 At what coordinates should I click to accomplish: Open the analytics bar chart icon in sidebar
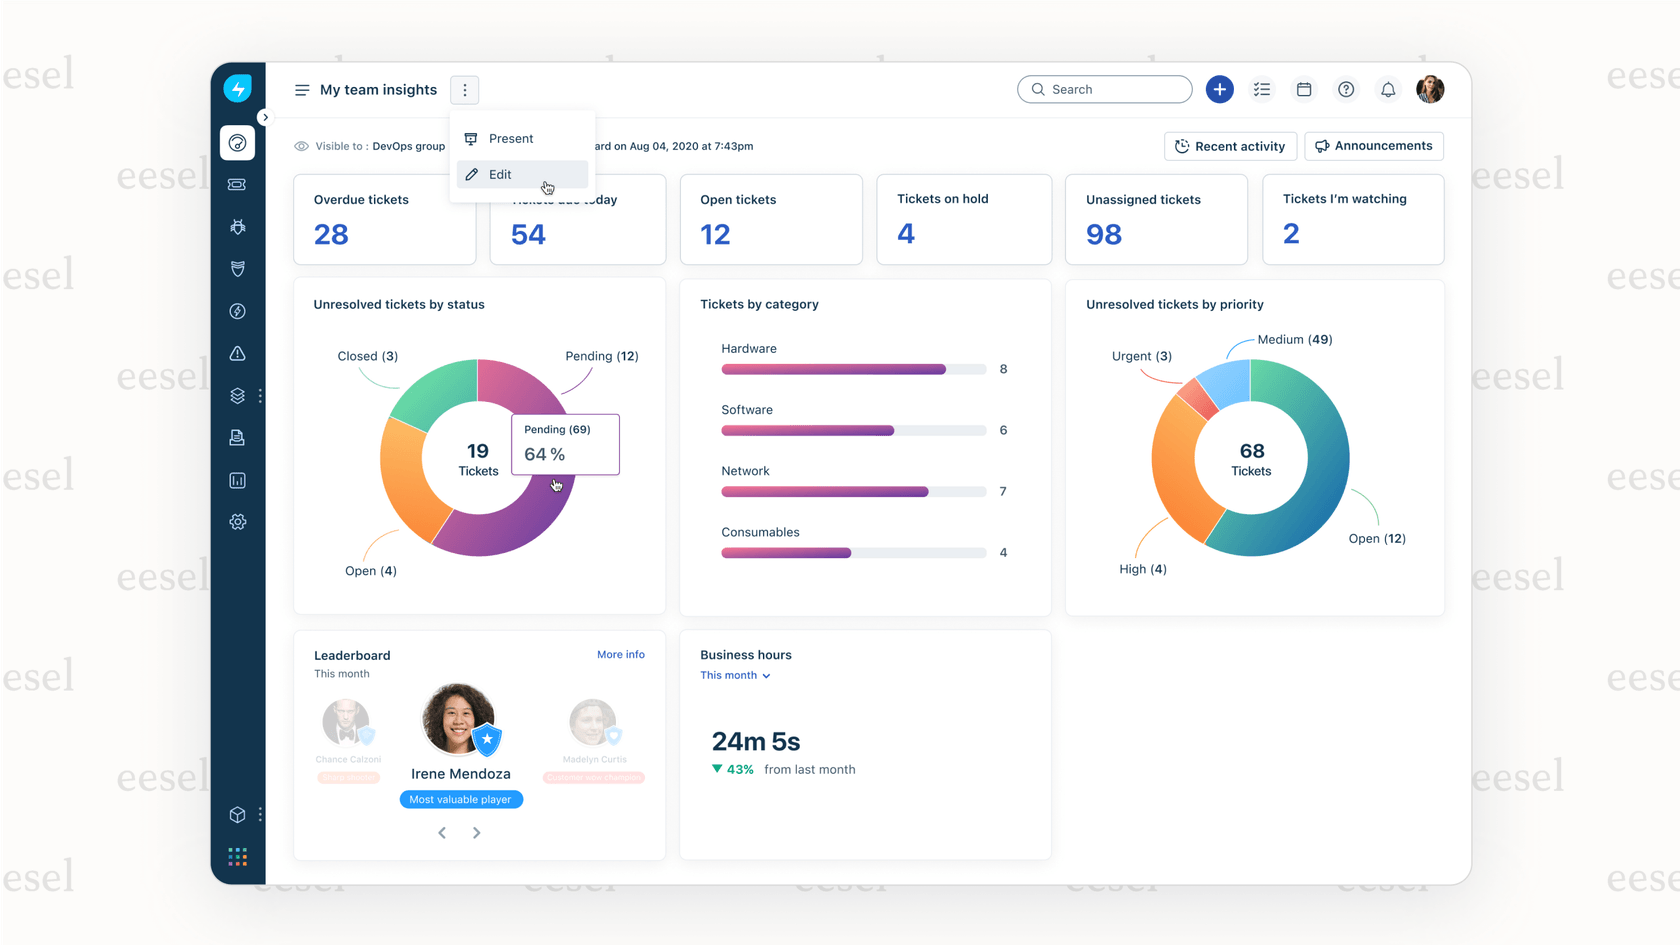237,480
